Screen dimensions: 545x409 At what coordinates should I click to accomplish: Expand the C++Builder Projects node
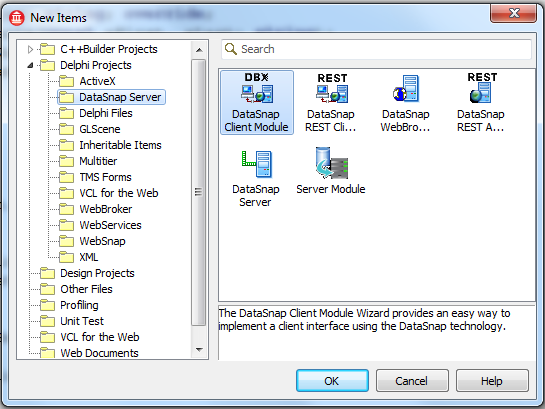[30, 49]
